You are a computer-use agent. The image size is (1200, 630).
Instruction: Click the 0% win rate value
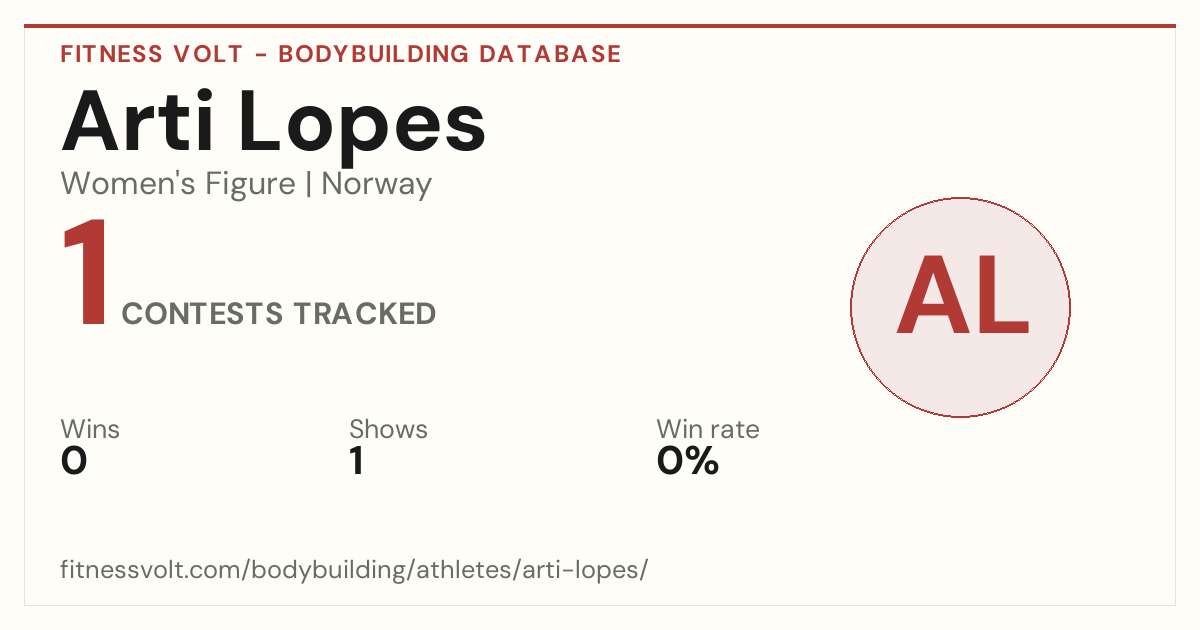688,461
